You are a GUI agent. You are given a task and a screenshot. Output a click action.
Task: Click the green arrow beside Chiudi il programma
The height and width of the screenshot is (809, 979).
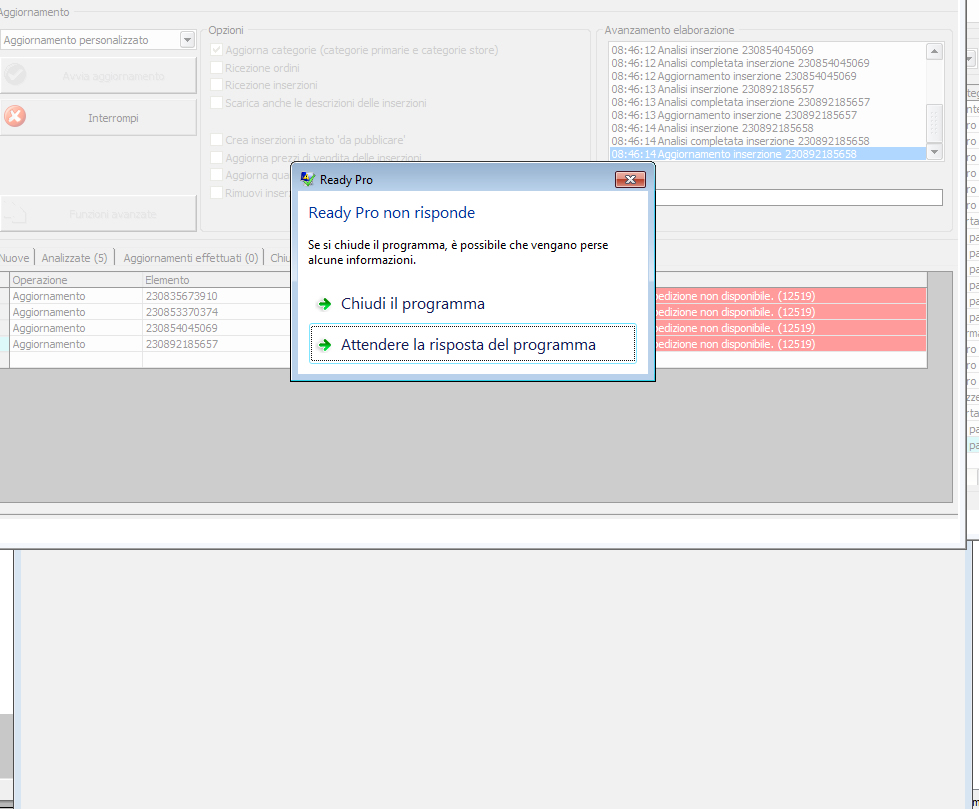[x=325, y=304]
